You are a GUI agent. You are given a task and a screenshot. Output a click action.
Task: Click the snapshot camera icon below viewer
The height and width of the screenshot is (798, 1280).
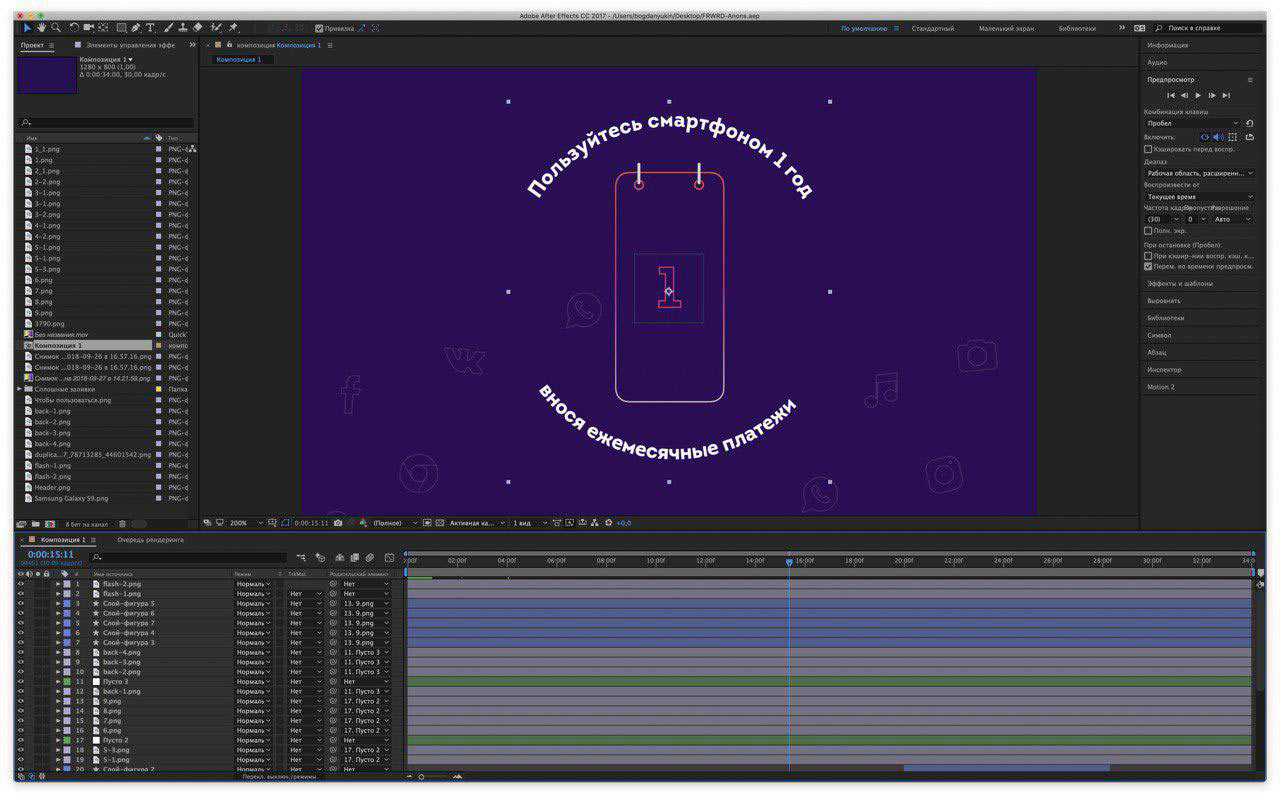click(338, 523)
